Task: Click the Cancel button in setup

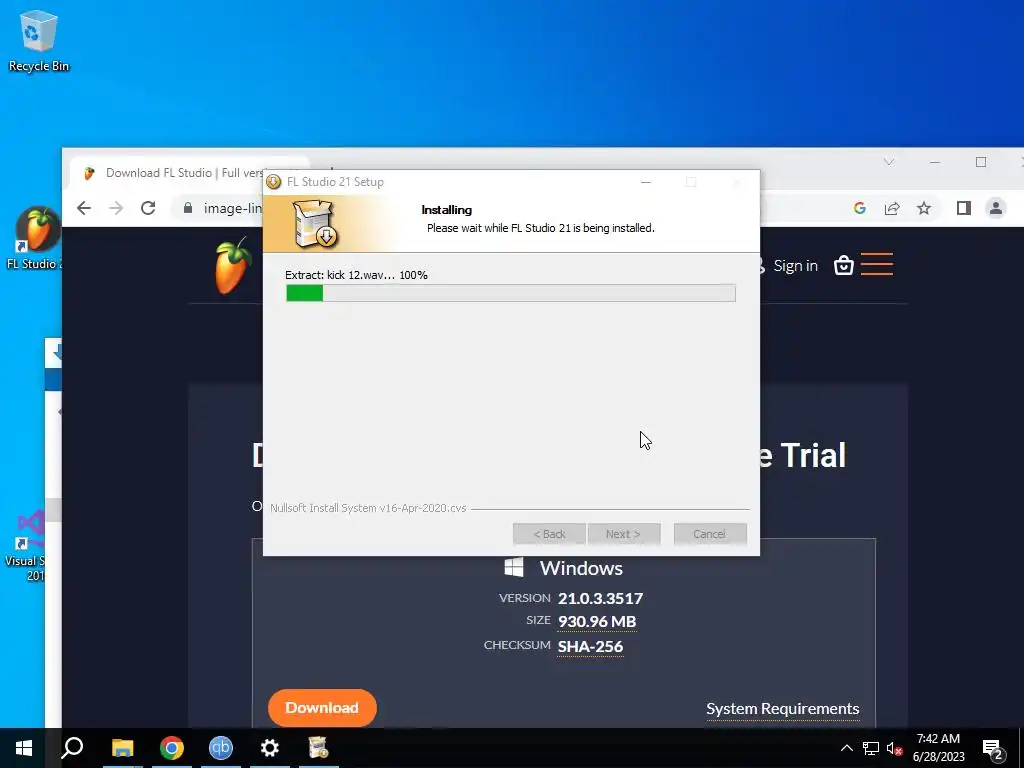Action: click(x=710, y=534)
